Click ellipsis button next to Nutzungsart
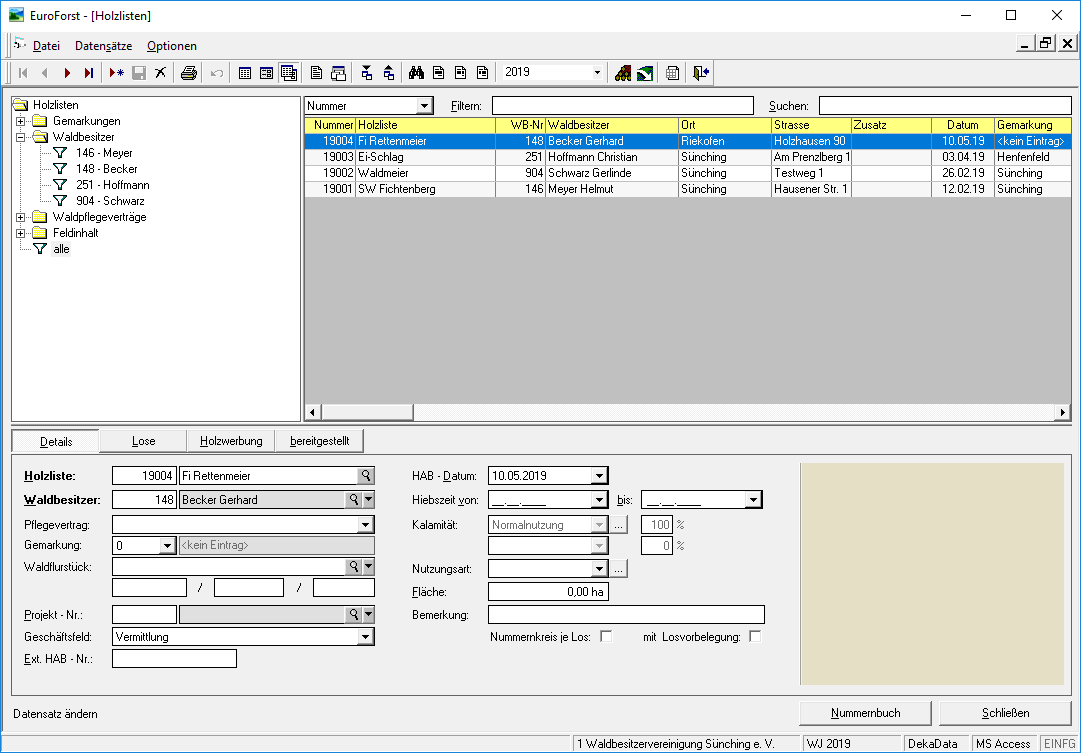This screenshot has width=1081, height=753. click(x=618, y=570)
